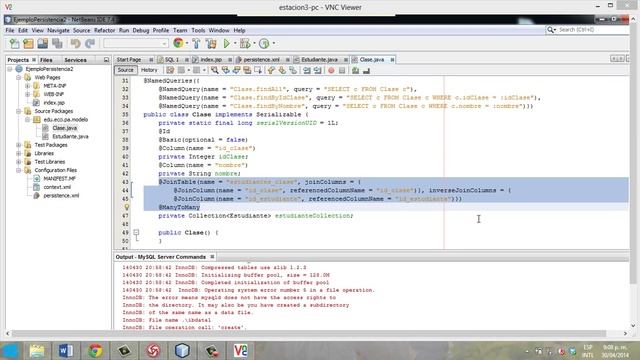
Task: Click Find Previous Occurrence editor icon
Action: (x=226, y=71)
